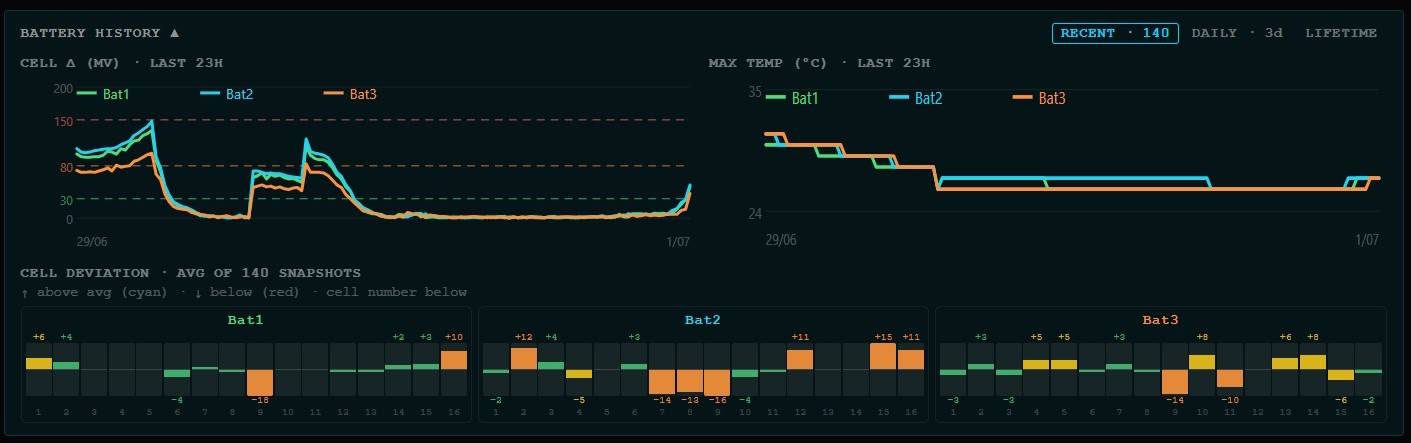Click the '-18' label in Bat1 card
This screenshot has height=443, width=1411.
coord(261,400)
